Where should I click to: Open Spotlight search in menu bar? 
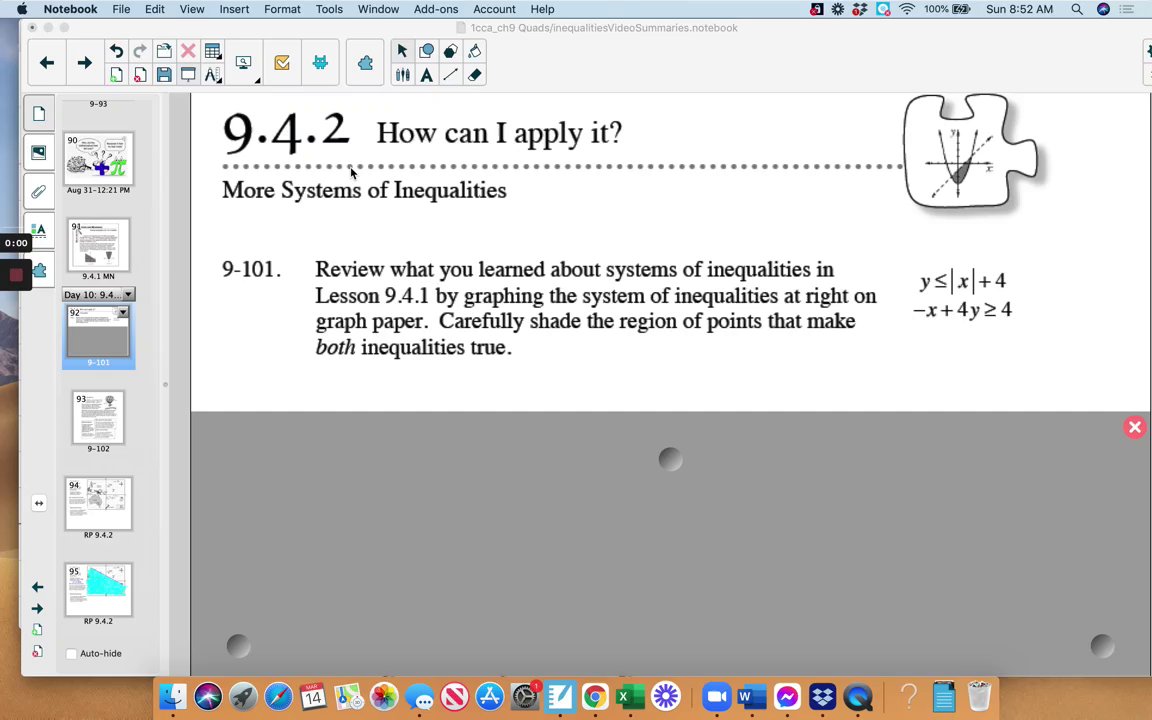pyautogui.click(x=1076, y=9)
